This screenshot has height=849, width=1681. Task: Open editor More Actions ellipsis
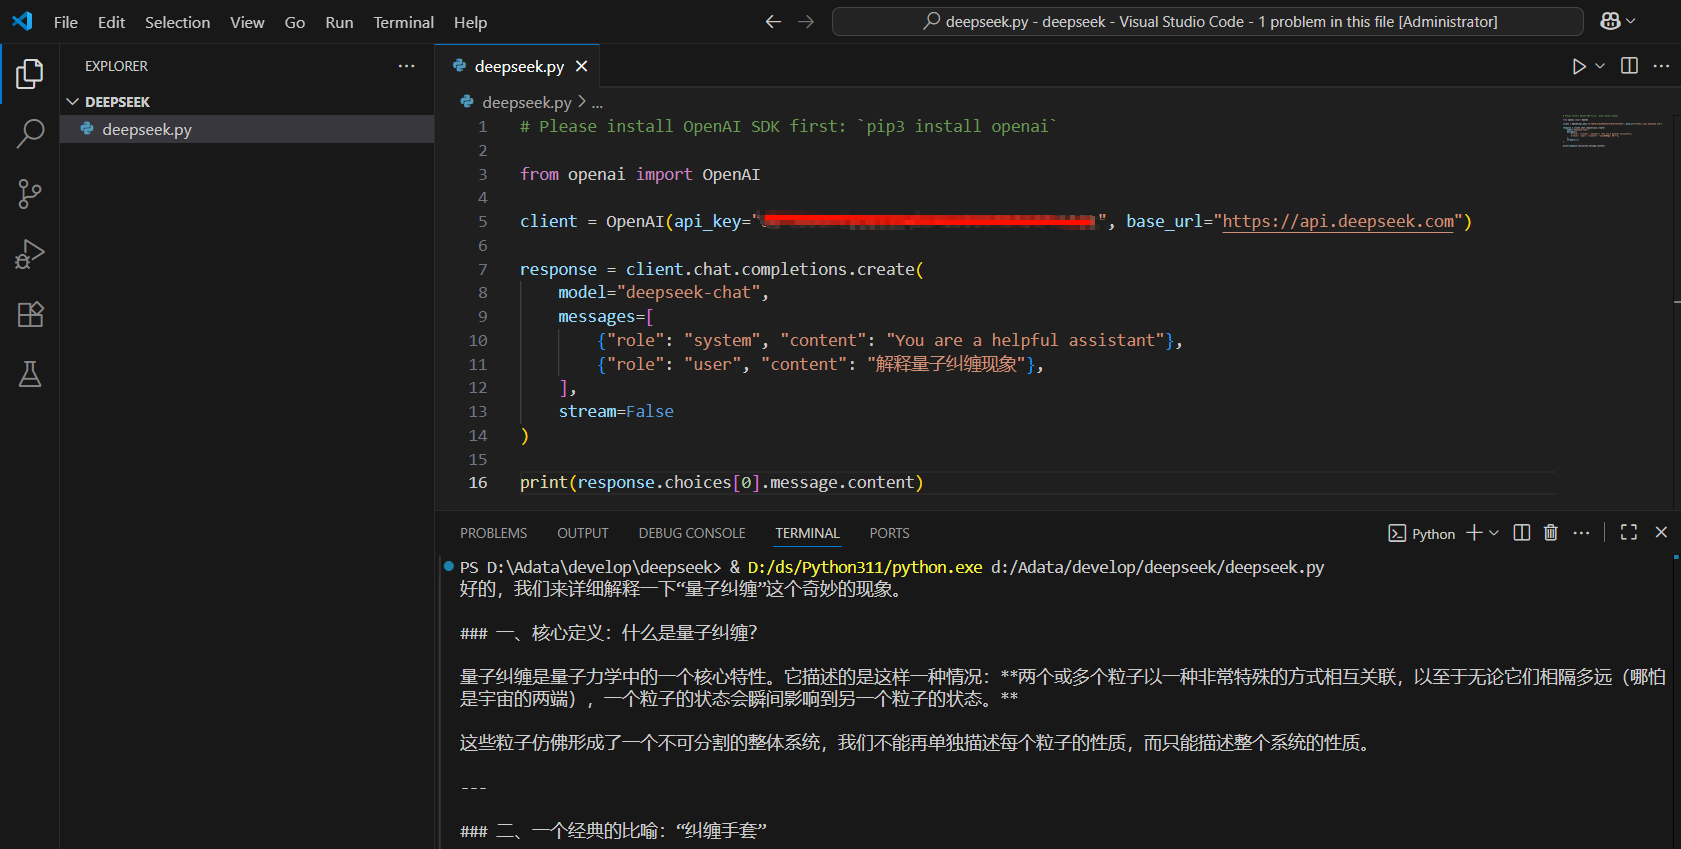point(1661,66)
